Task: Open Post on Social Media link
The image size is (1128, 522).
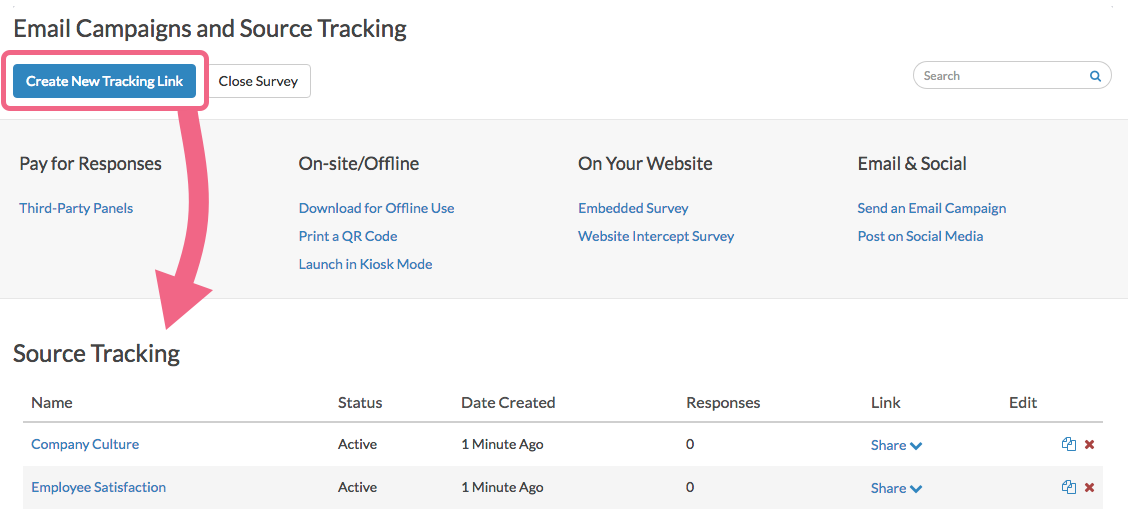Action: [x=920, y=236]
